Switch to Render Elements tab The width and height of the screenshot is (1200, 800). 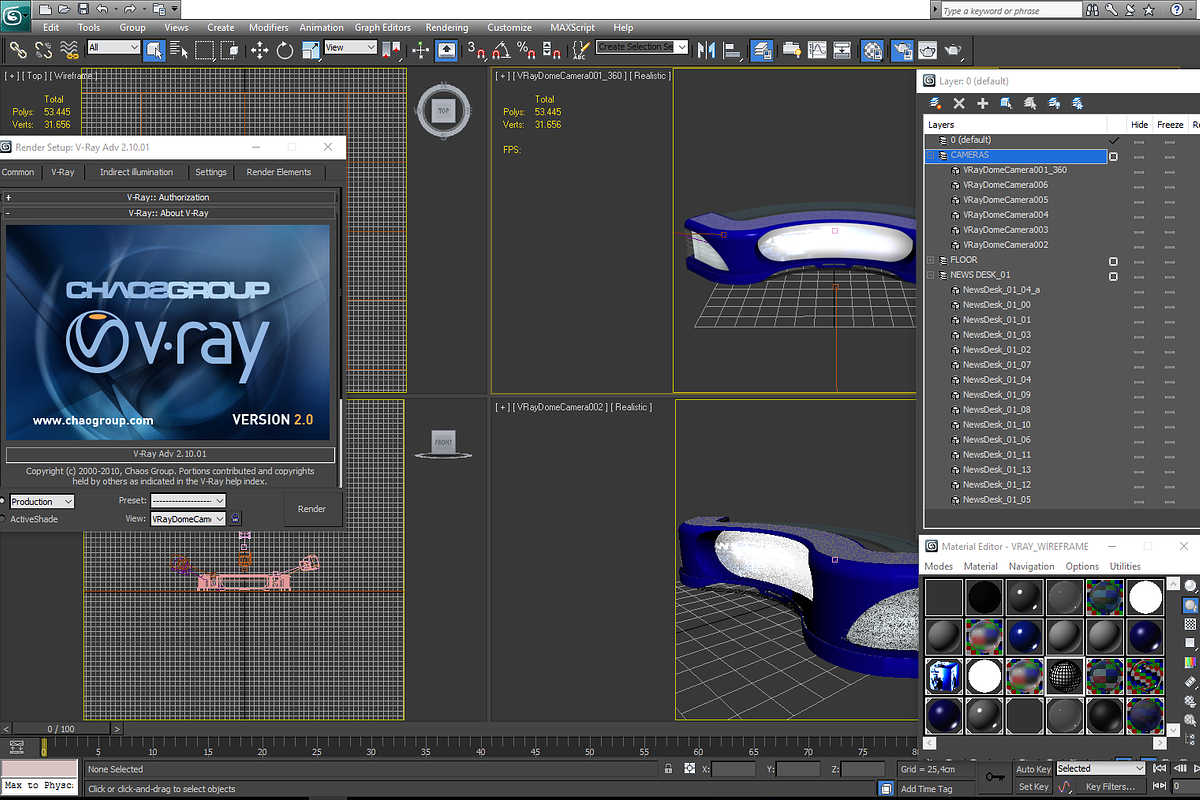[x=278, y=172]
